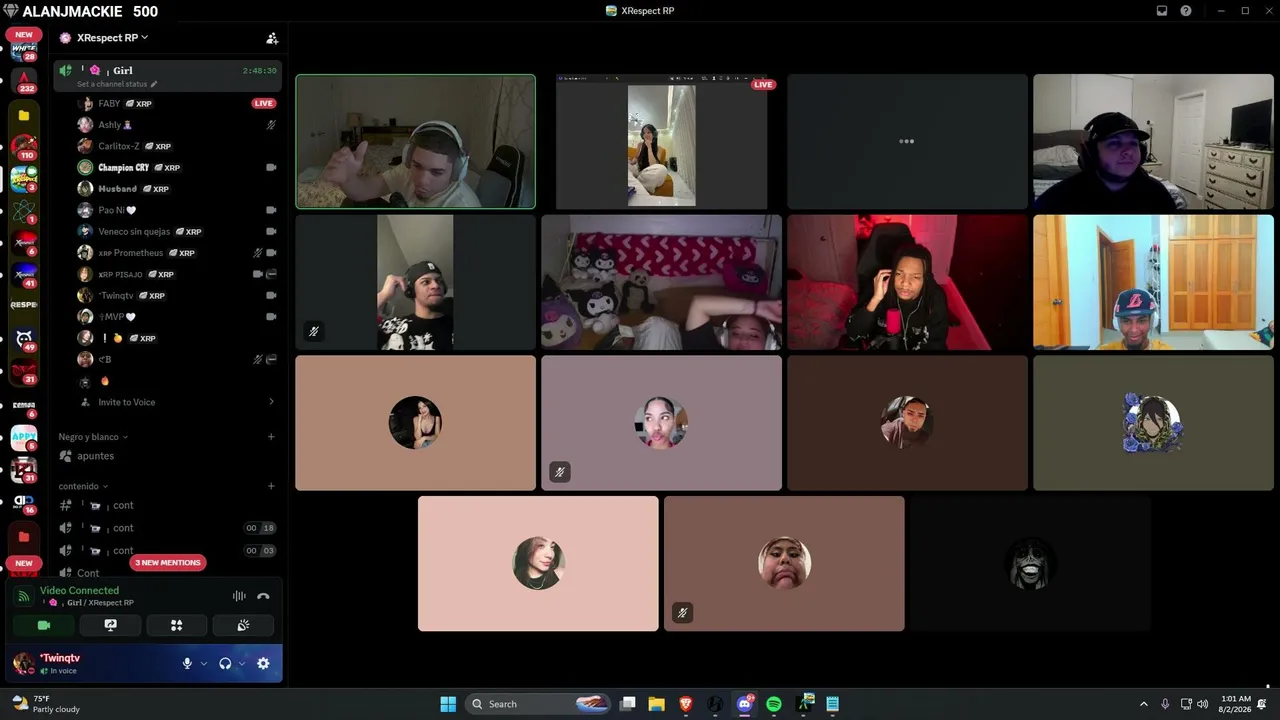Screen dimensions: 1280x720
Task: Focus the video tile with red-lit gaming chair
Action: (x=907, y=282)
